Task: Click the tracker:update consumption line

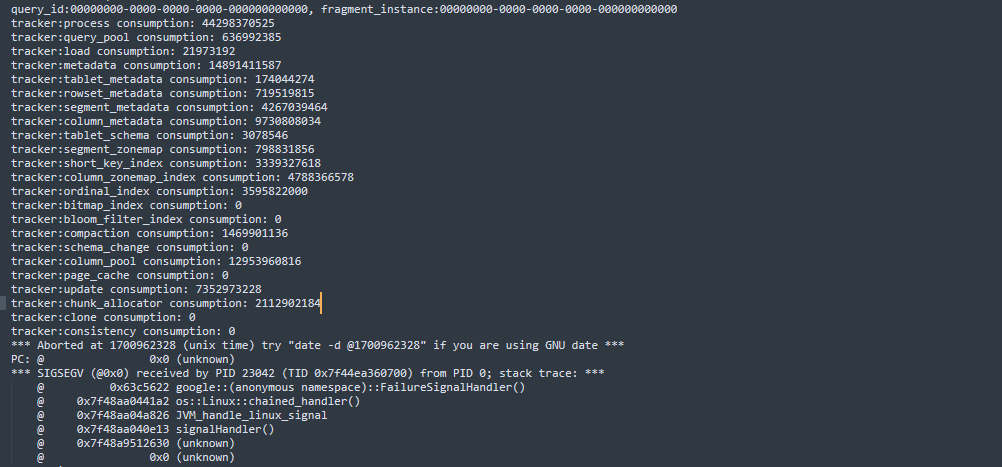Action: (x=136, y=289)
